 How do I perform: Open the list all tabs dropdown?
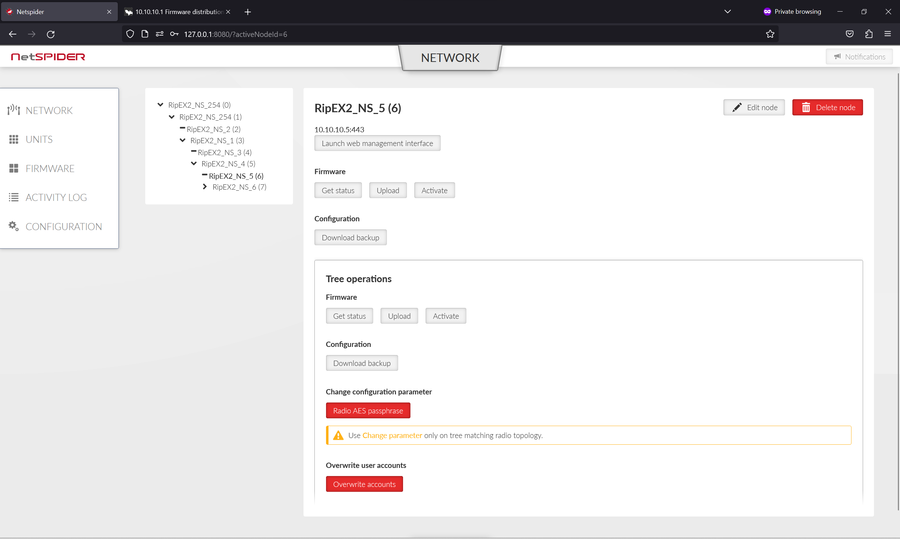(727, 11)
